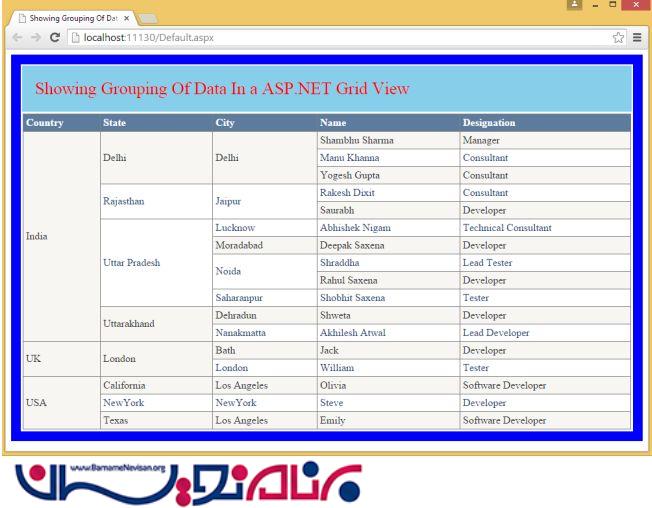
Task: Click the BarnameNevisan logo below the browser
Action: tap(190, 480)
